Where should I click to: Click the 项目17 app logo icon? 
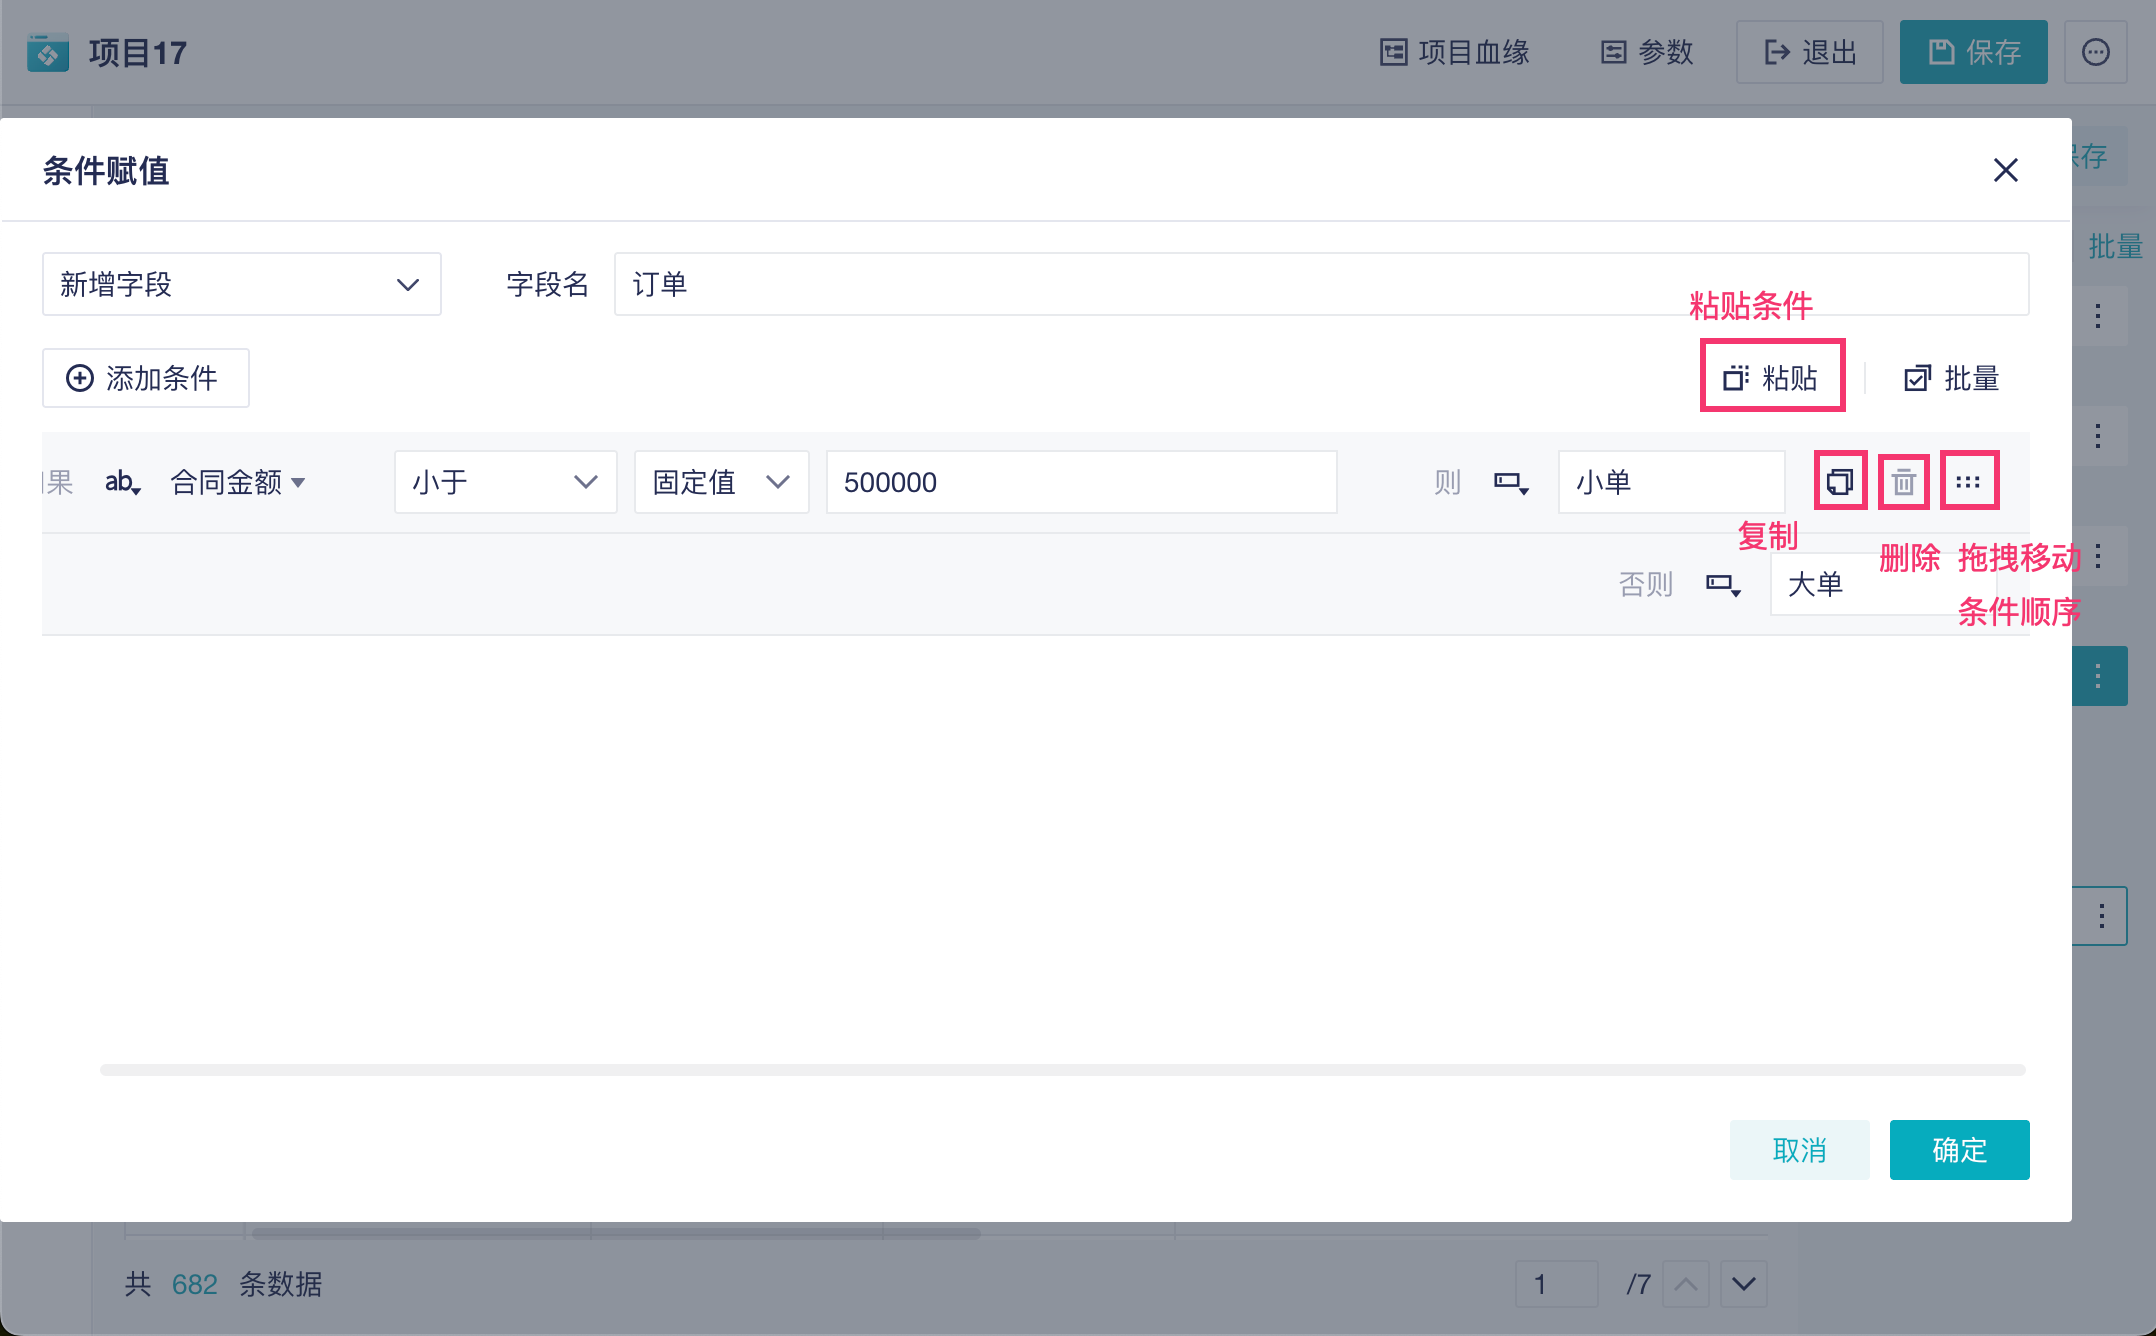(x=48, y=53)
